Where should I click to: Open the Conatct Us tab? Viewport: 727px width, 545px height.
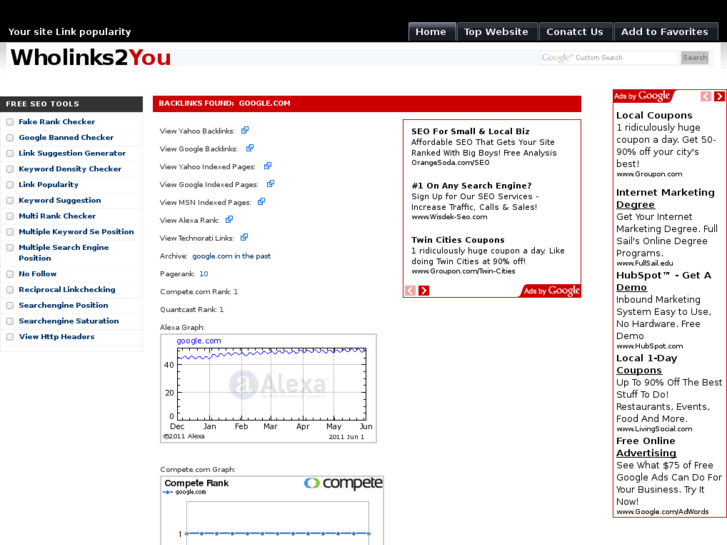[575, 32]
